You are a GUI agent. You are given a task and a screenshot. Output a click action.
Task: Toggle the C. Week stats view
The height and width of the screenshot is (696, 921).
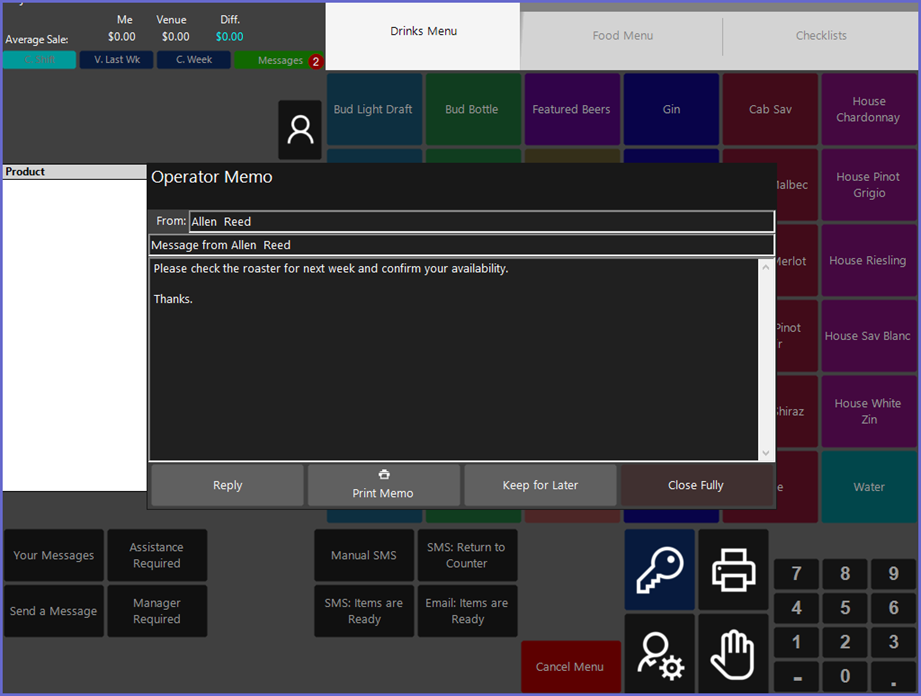[x=194, y=60]
